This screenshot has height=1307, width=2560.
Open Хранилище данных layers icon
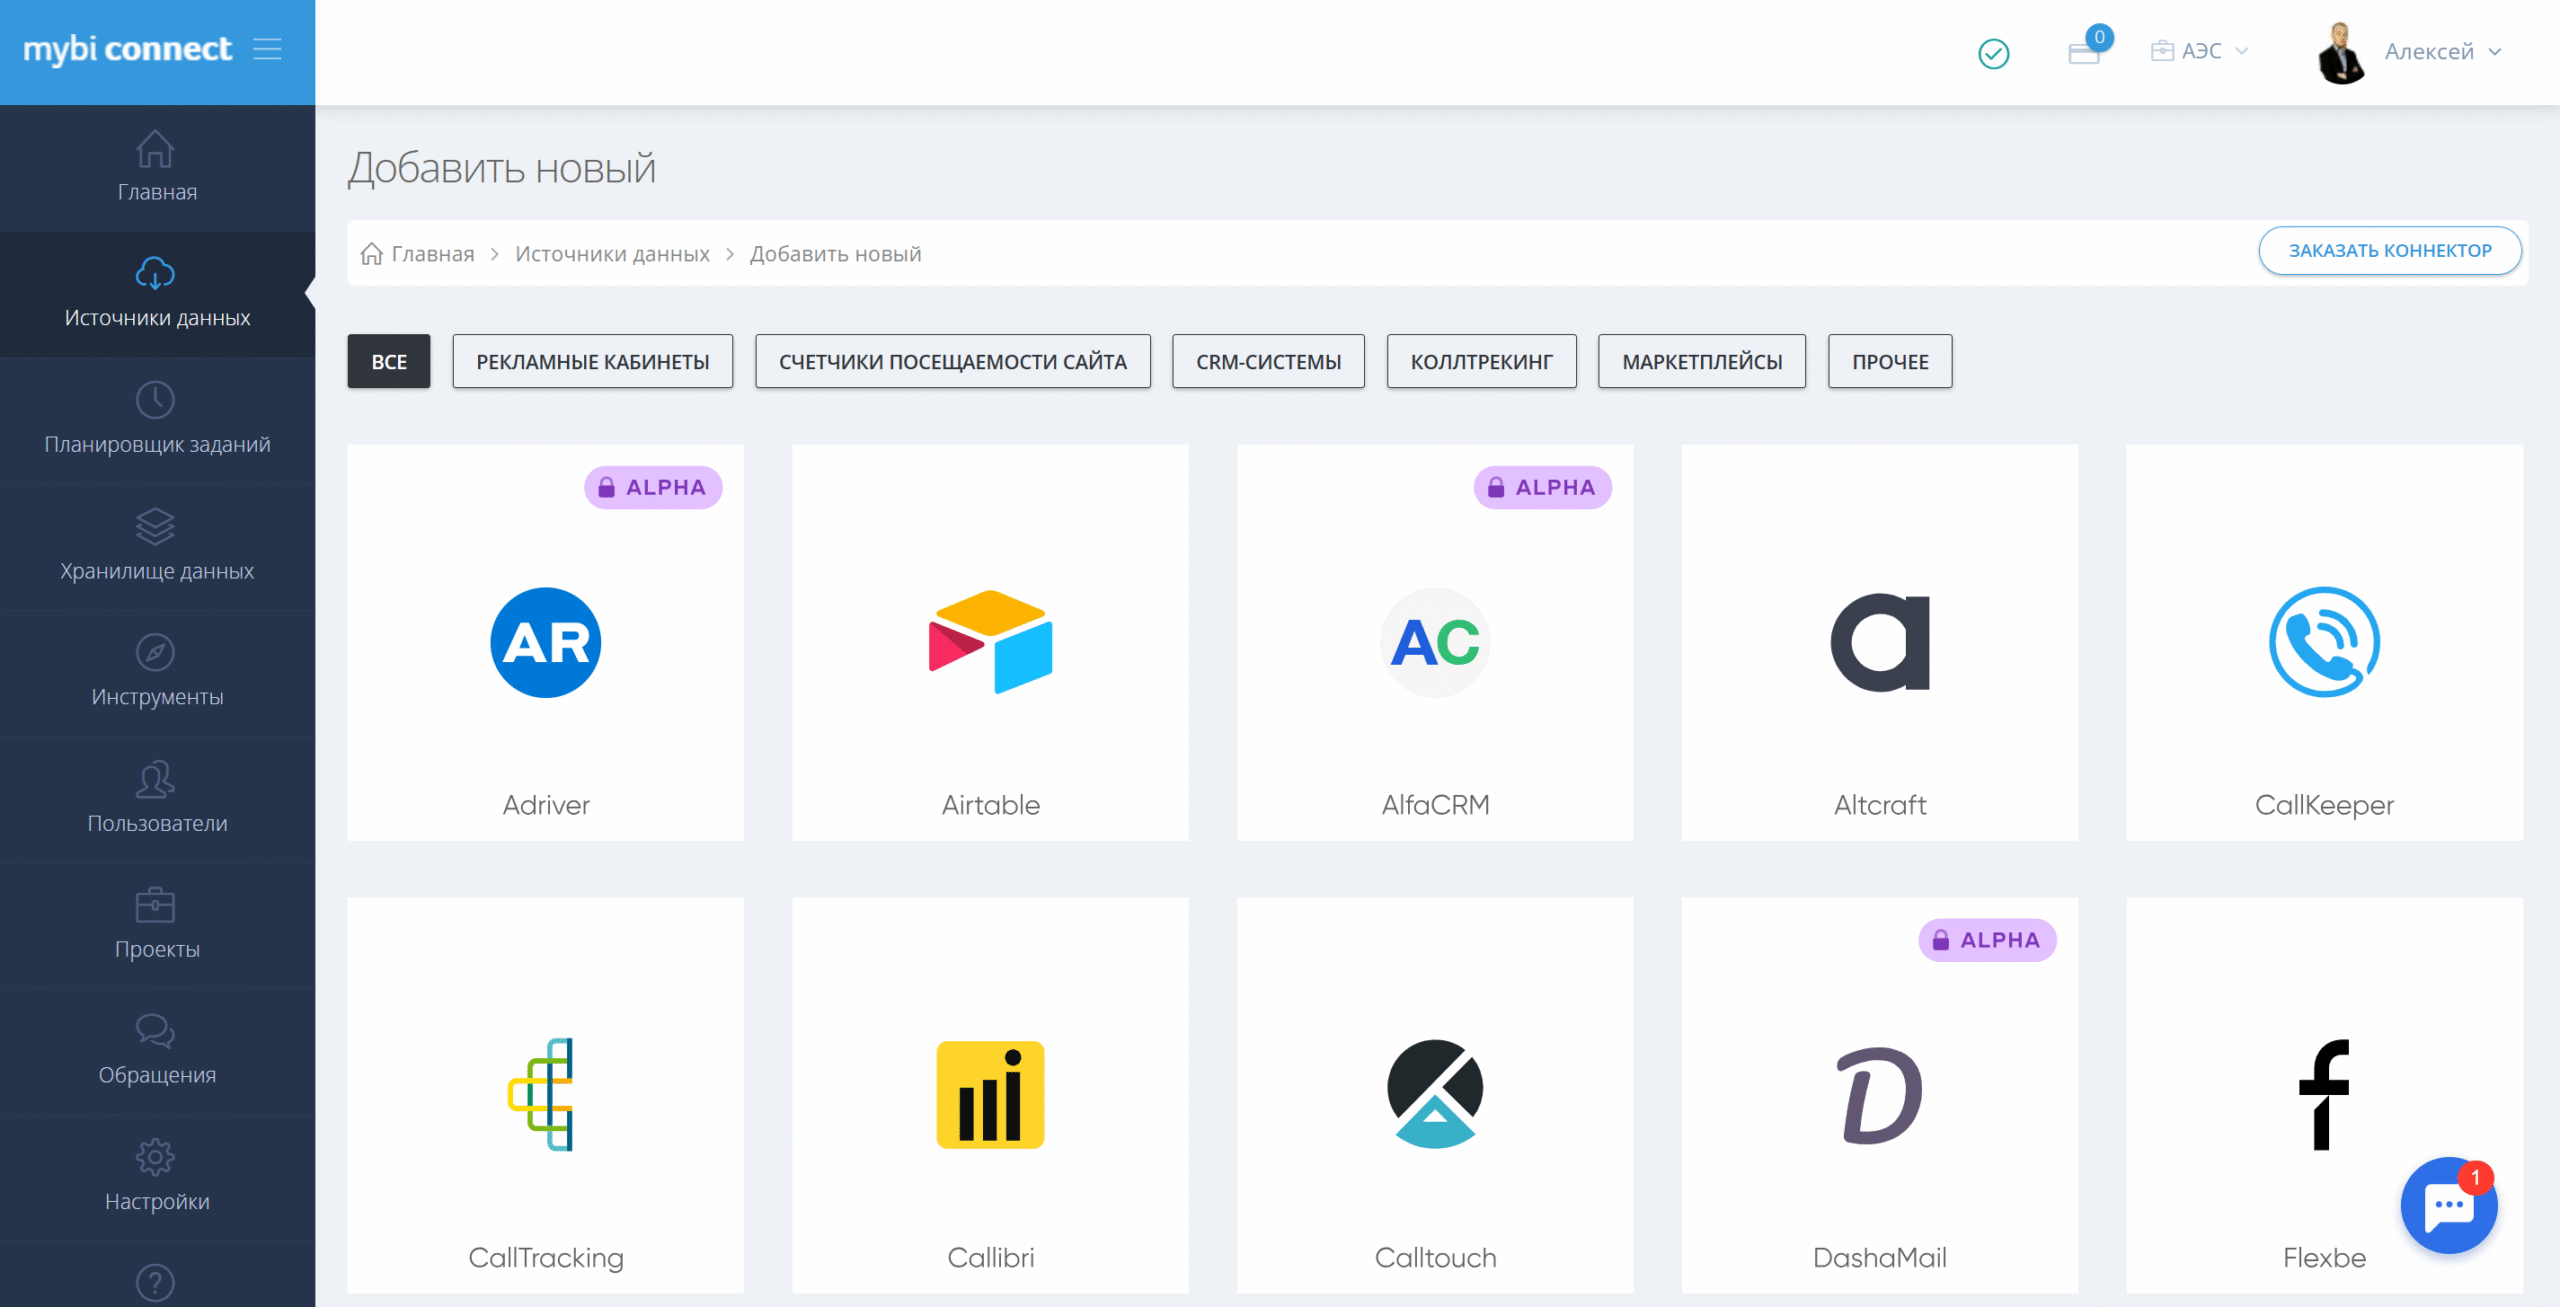155,527
